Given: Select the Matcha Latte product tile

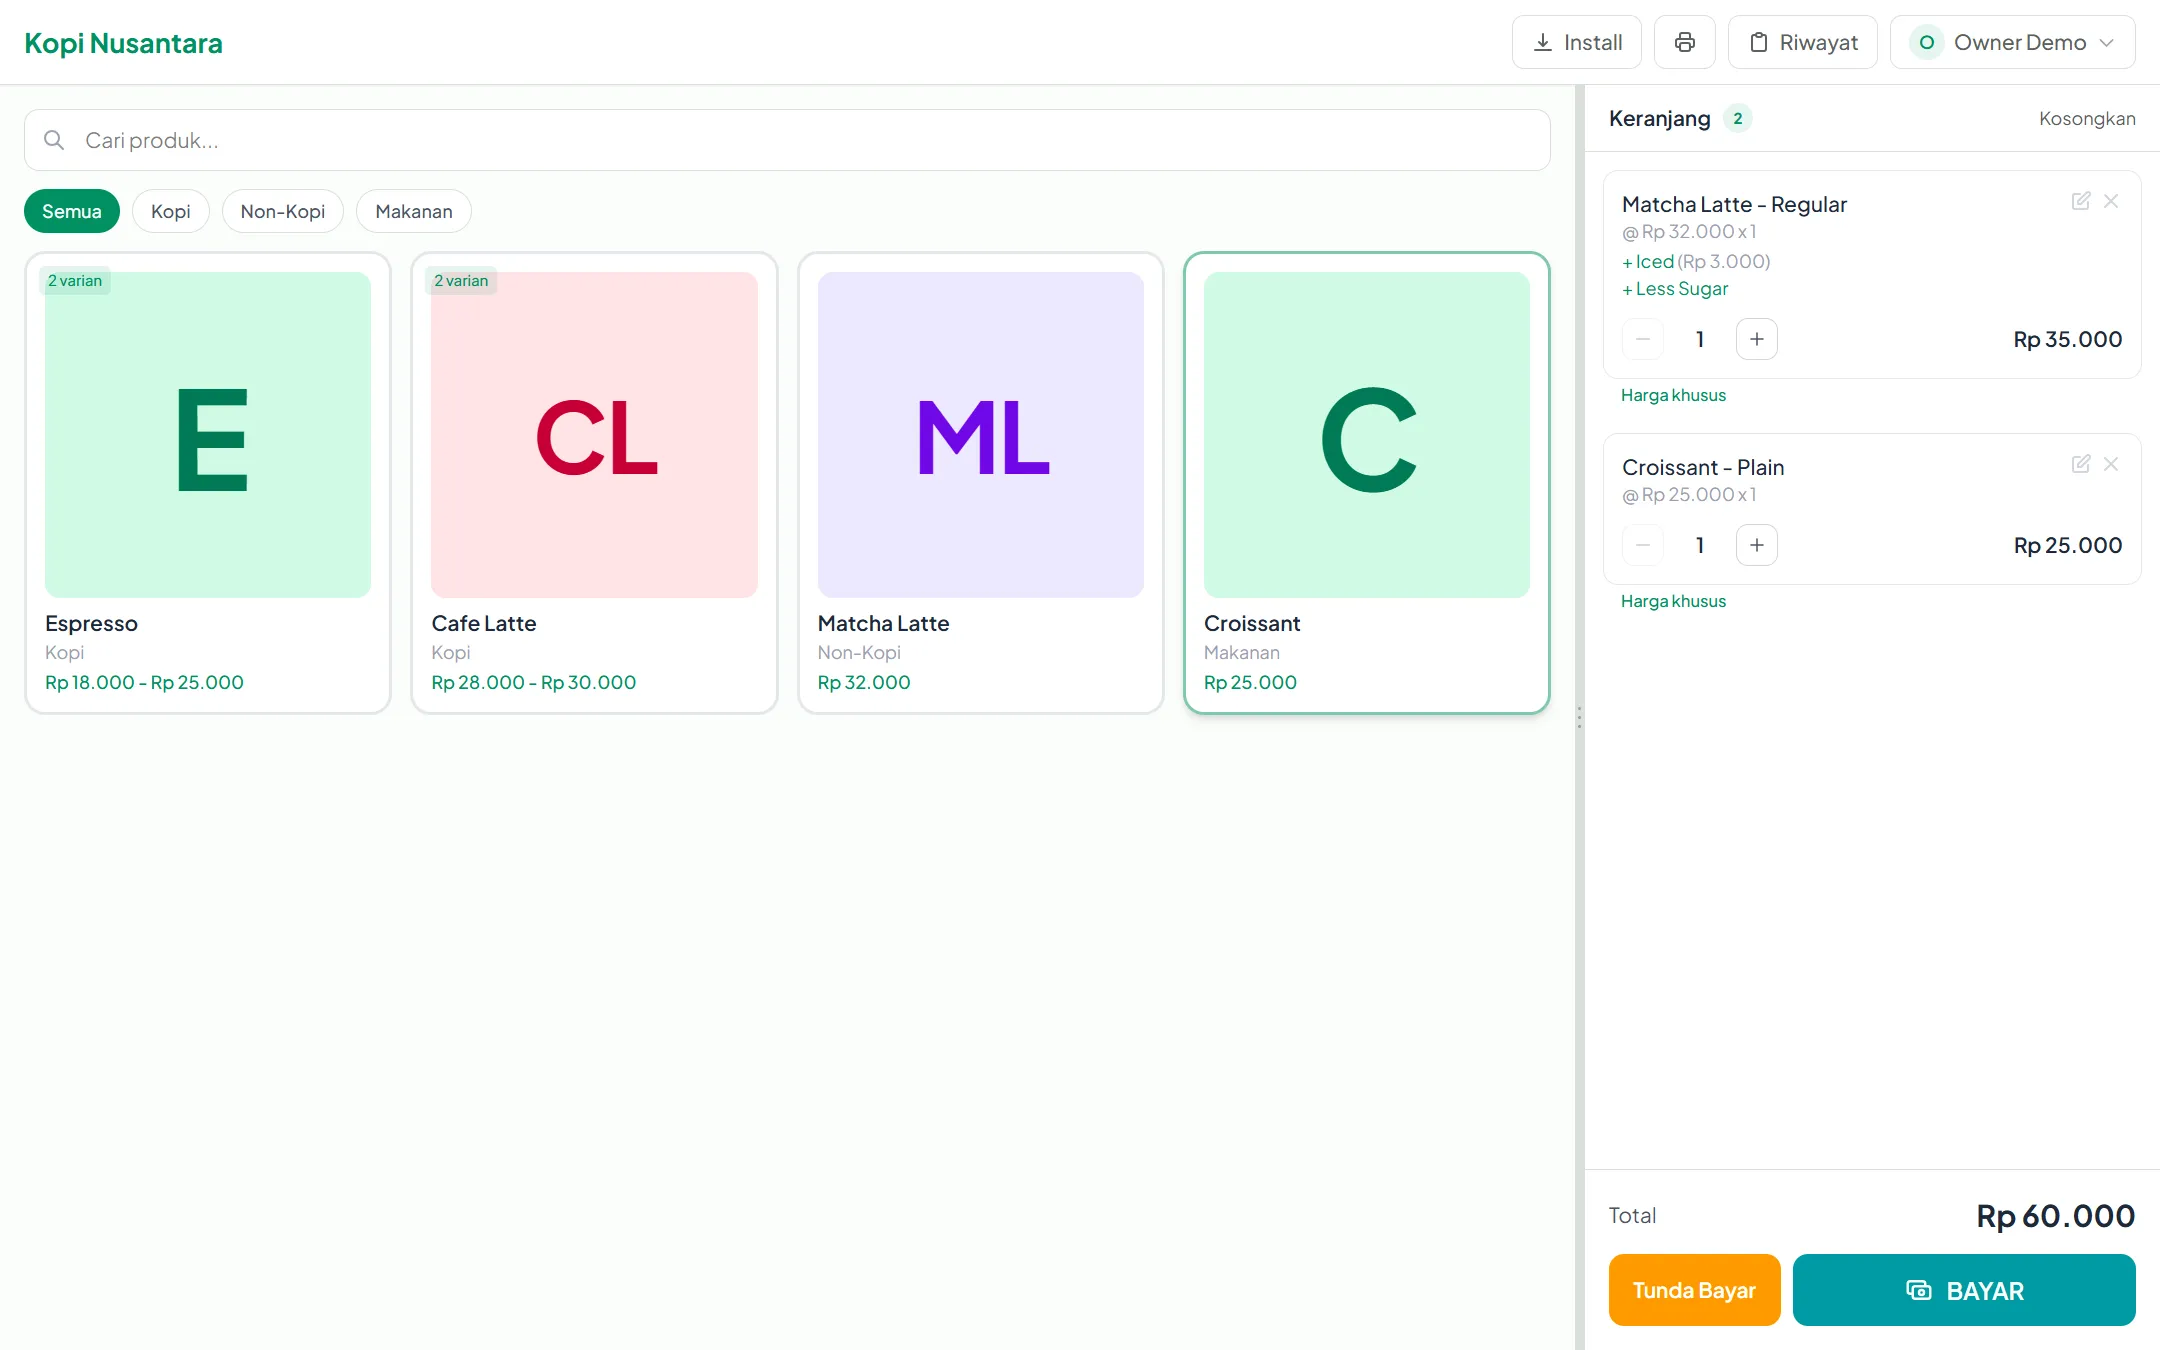Looking at the screenshot, I should point(981,483).
